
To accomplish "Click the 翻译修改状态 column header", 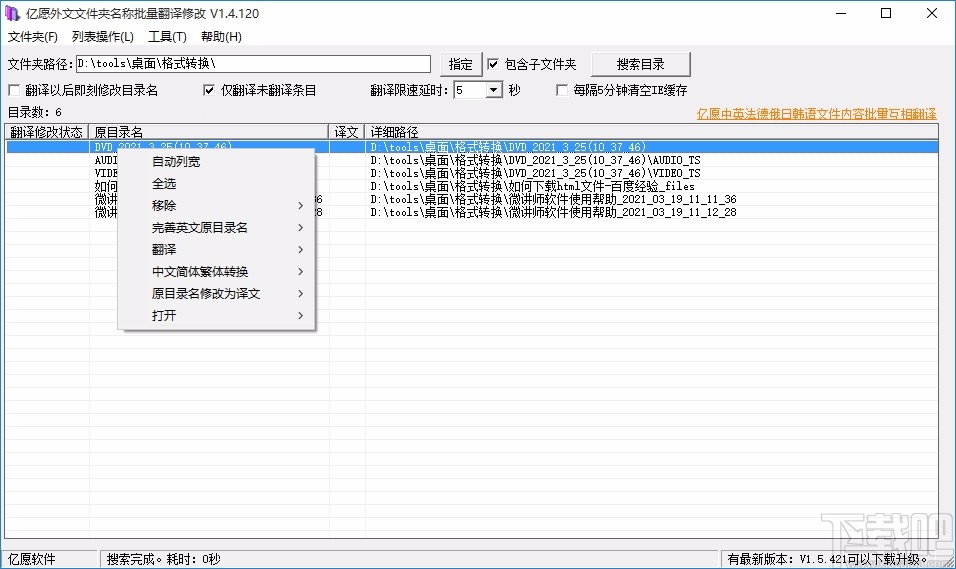I will (x=46, y=132).
